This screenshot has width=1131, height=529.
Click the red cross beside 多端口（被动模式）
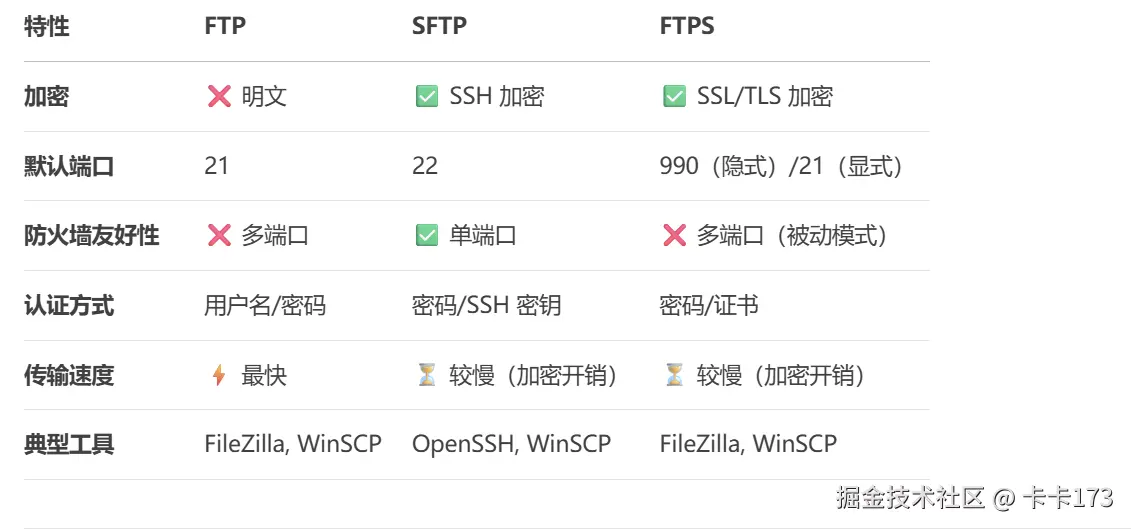674,236
